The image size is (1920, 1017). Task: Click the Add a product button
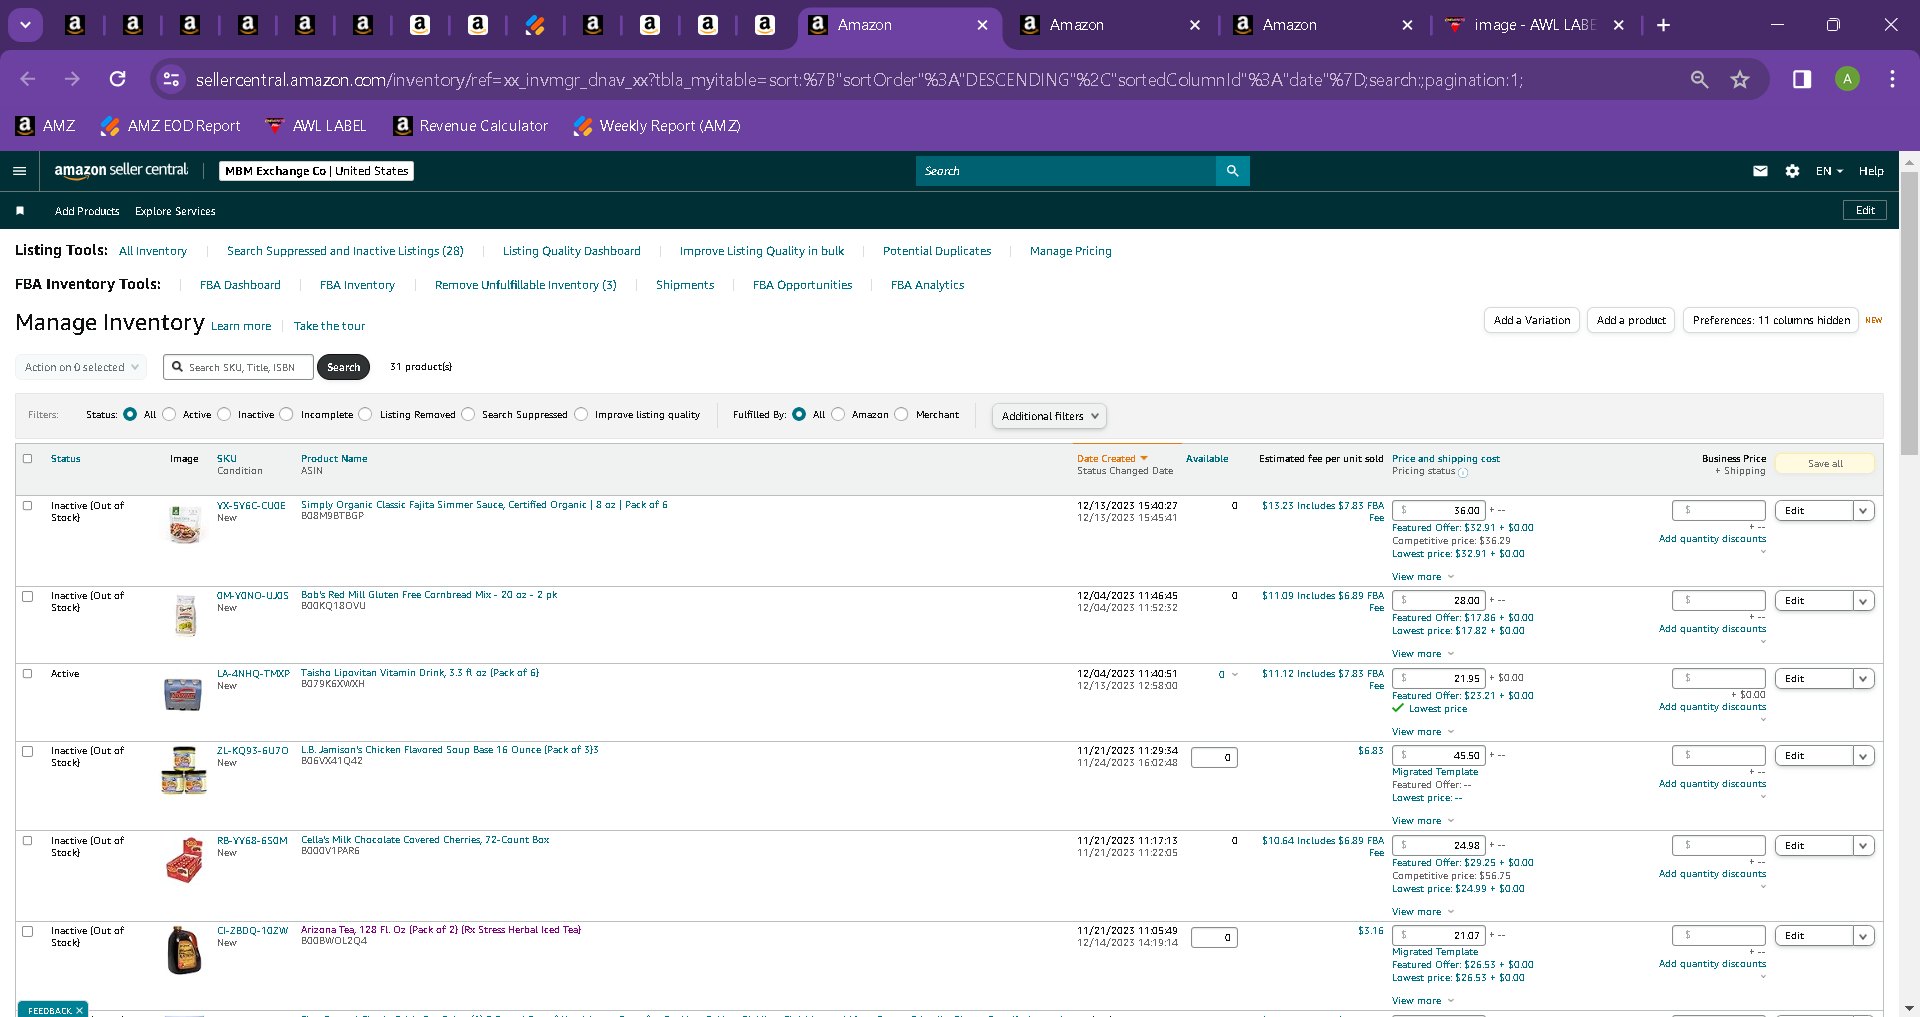(x=1631, y=320)
